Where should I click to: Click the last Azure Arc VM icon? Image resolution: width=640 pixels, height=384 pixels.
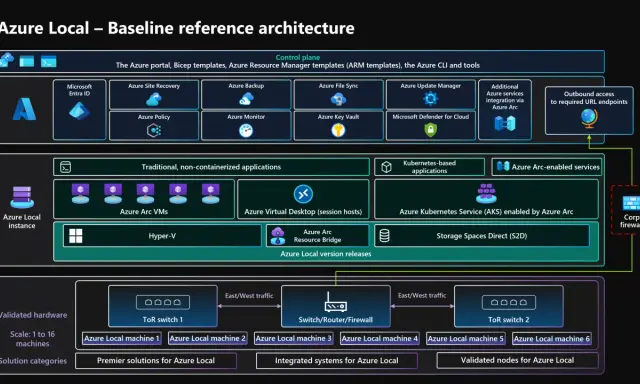pyautogui.click(x=211, y=193)
